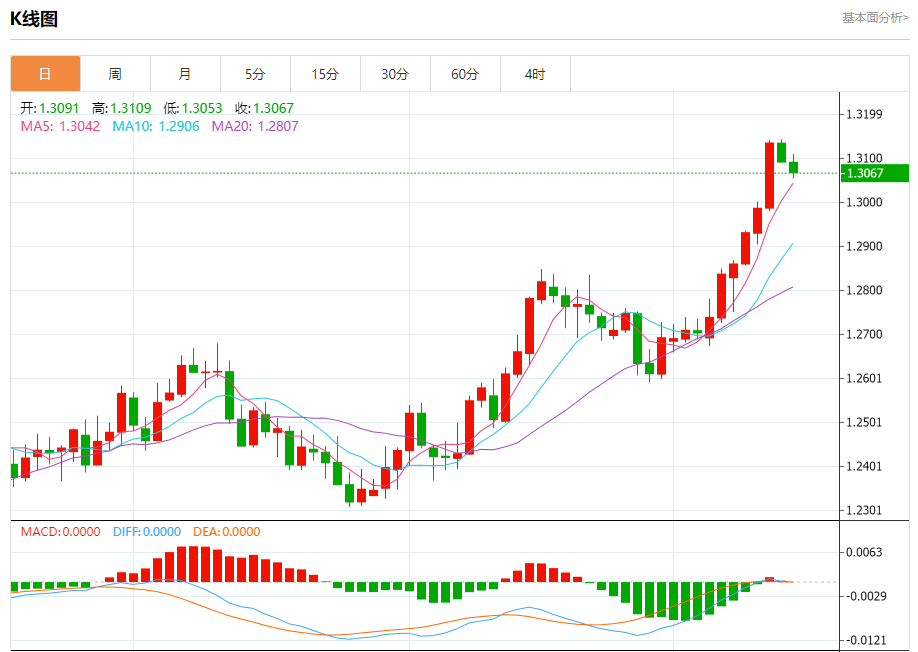Click the 1.2501 price axis label
Screen dimensions: 918x652
point(865,423)
